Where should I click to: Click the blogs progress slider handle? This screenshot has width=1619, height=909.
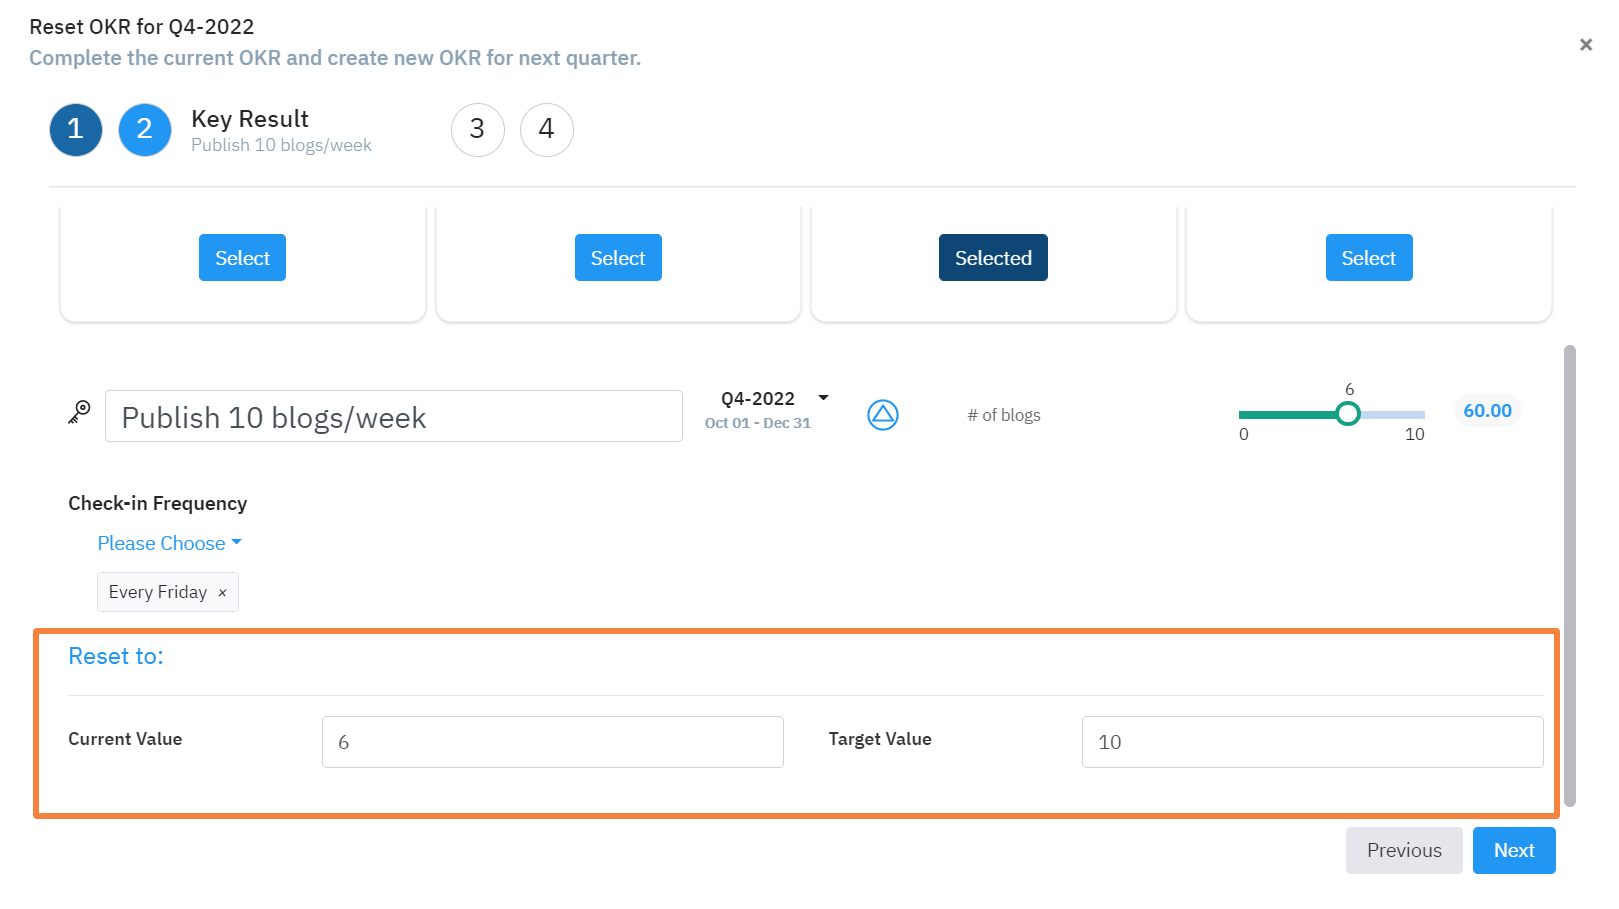pyautogui.click(x=1348, y=414)
